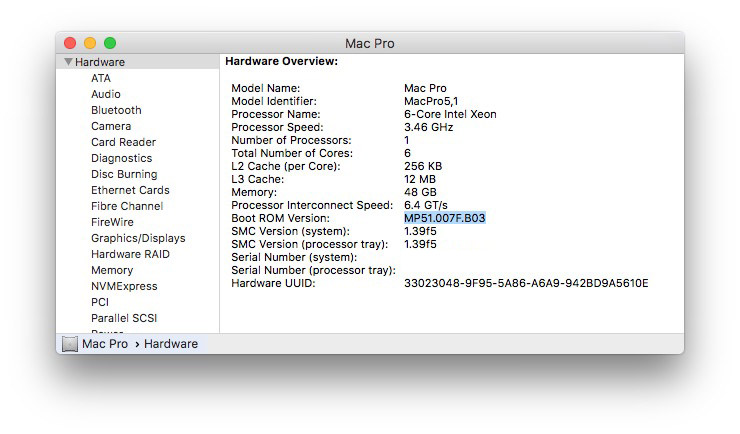
Task: Click the Memory value 48 GB
Action: [x=420, y=192]
